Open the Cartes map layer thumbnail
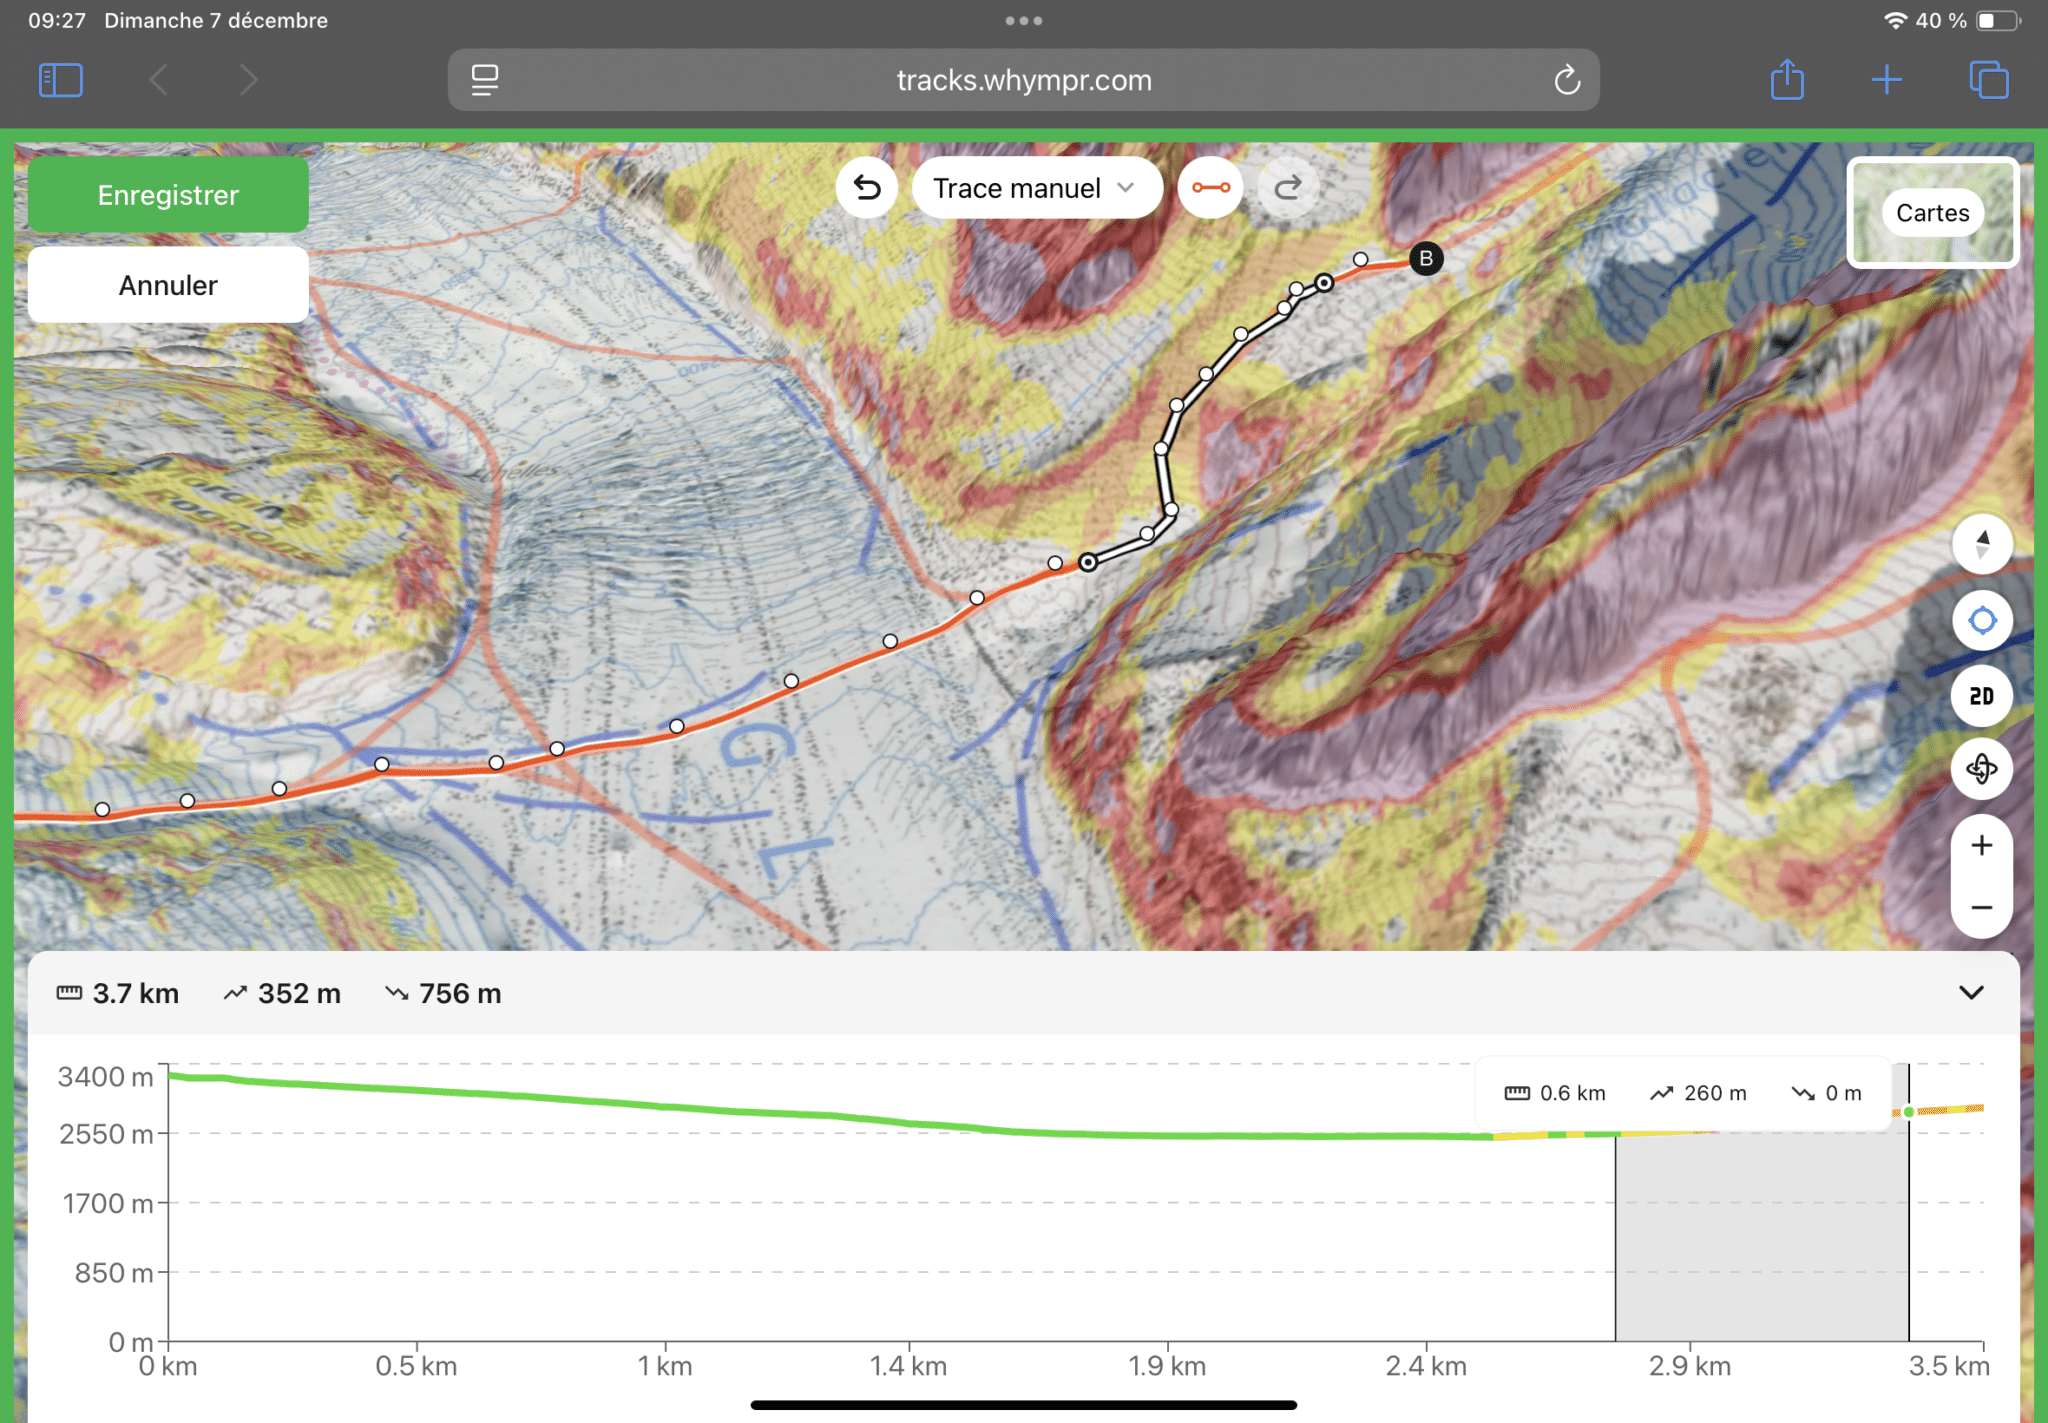2048x1423 pixels. point(1931,212)
